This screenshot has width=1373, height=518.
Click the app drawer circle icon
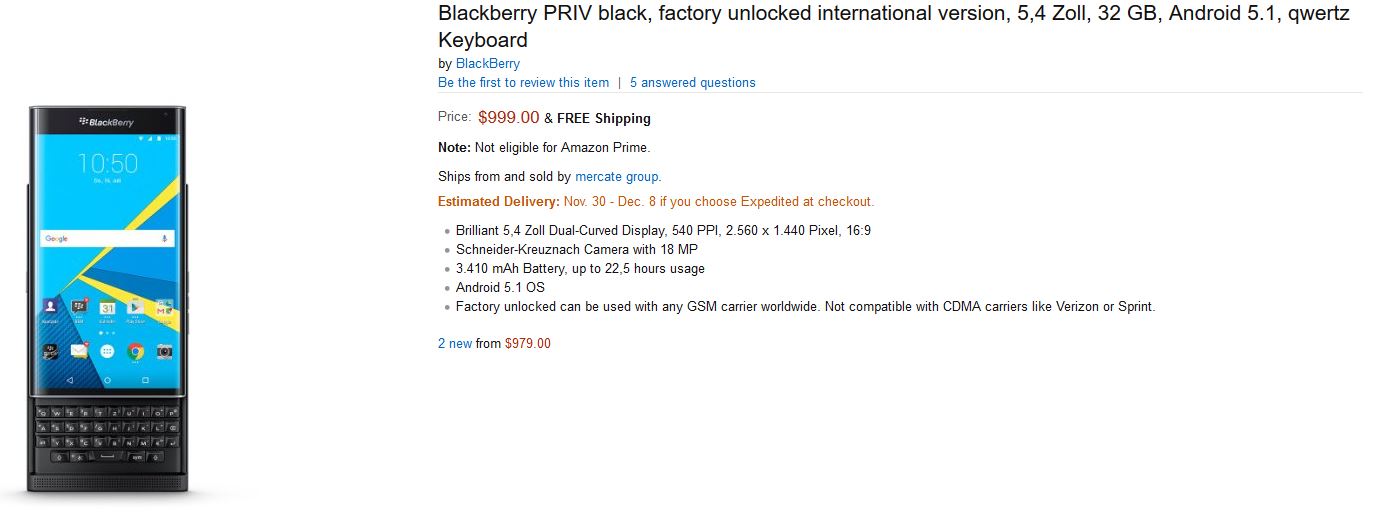tap(107, 352)
